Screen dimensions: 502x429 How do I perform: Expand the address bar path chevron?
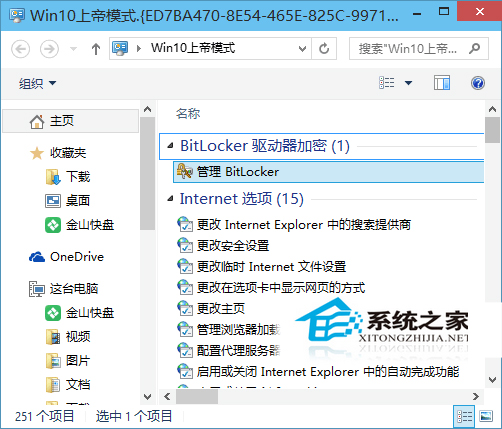[139, 49]
